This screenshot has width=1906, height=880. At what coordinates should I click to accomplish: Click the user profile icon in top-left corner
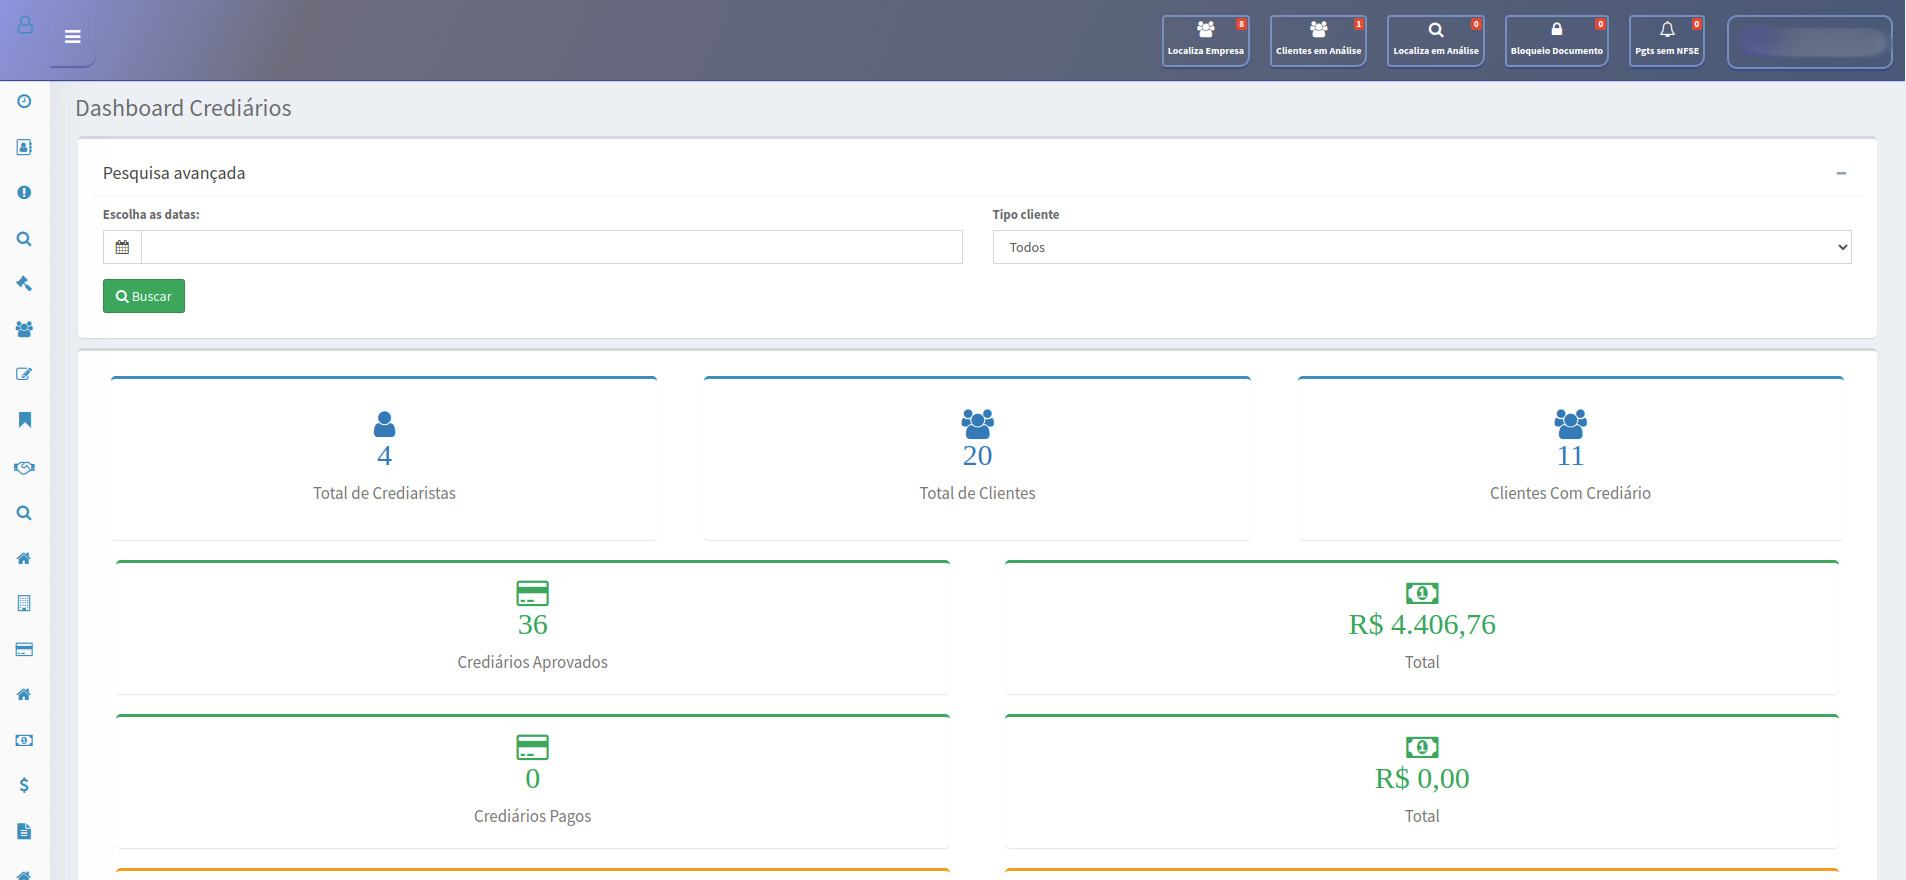25,25
